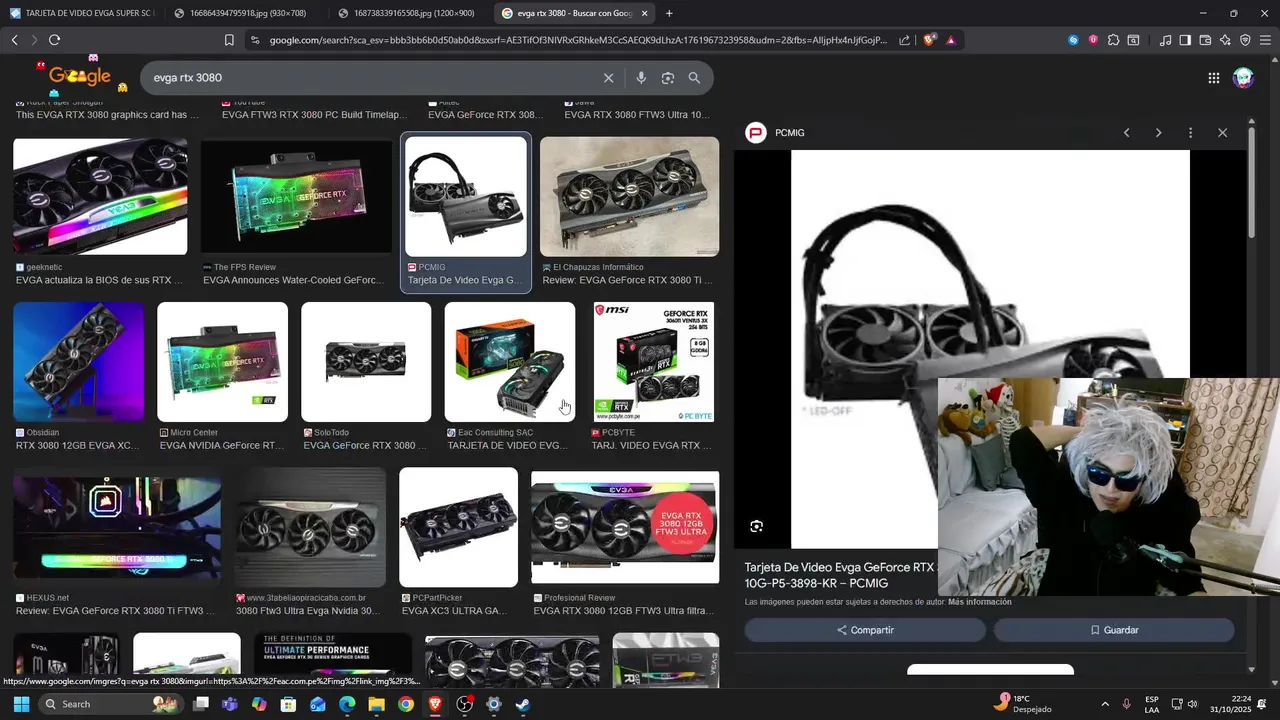Open File Explorer from the taskbar
Image resolution: width=1280 pixels, height=720 pixels.
(377, 704)
